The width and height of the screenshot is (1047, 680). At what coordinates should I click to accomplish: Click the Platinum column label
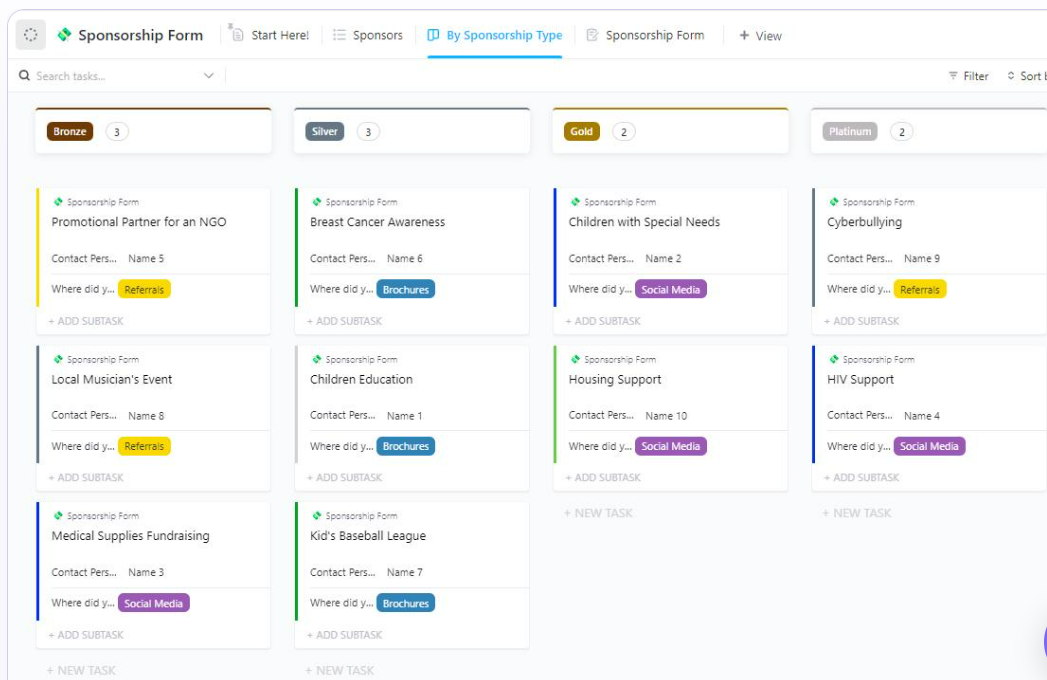(850, 132)
